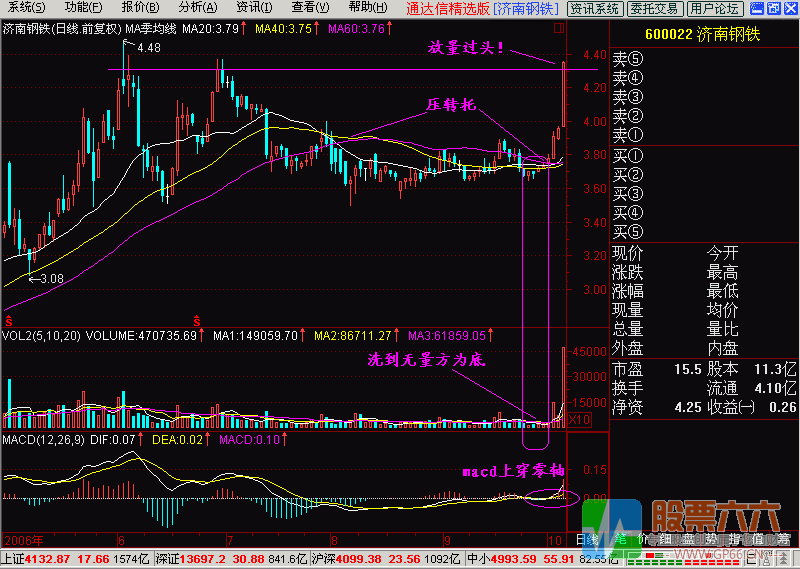This screenshot has height=569, width=800.
Task: Click the red split-panel icon on the chart's right edge
Action: click(559, 28)
